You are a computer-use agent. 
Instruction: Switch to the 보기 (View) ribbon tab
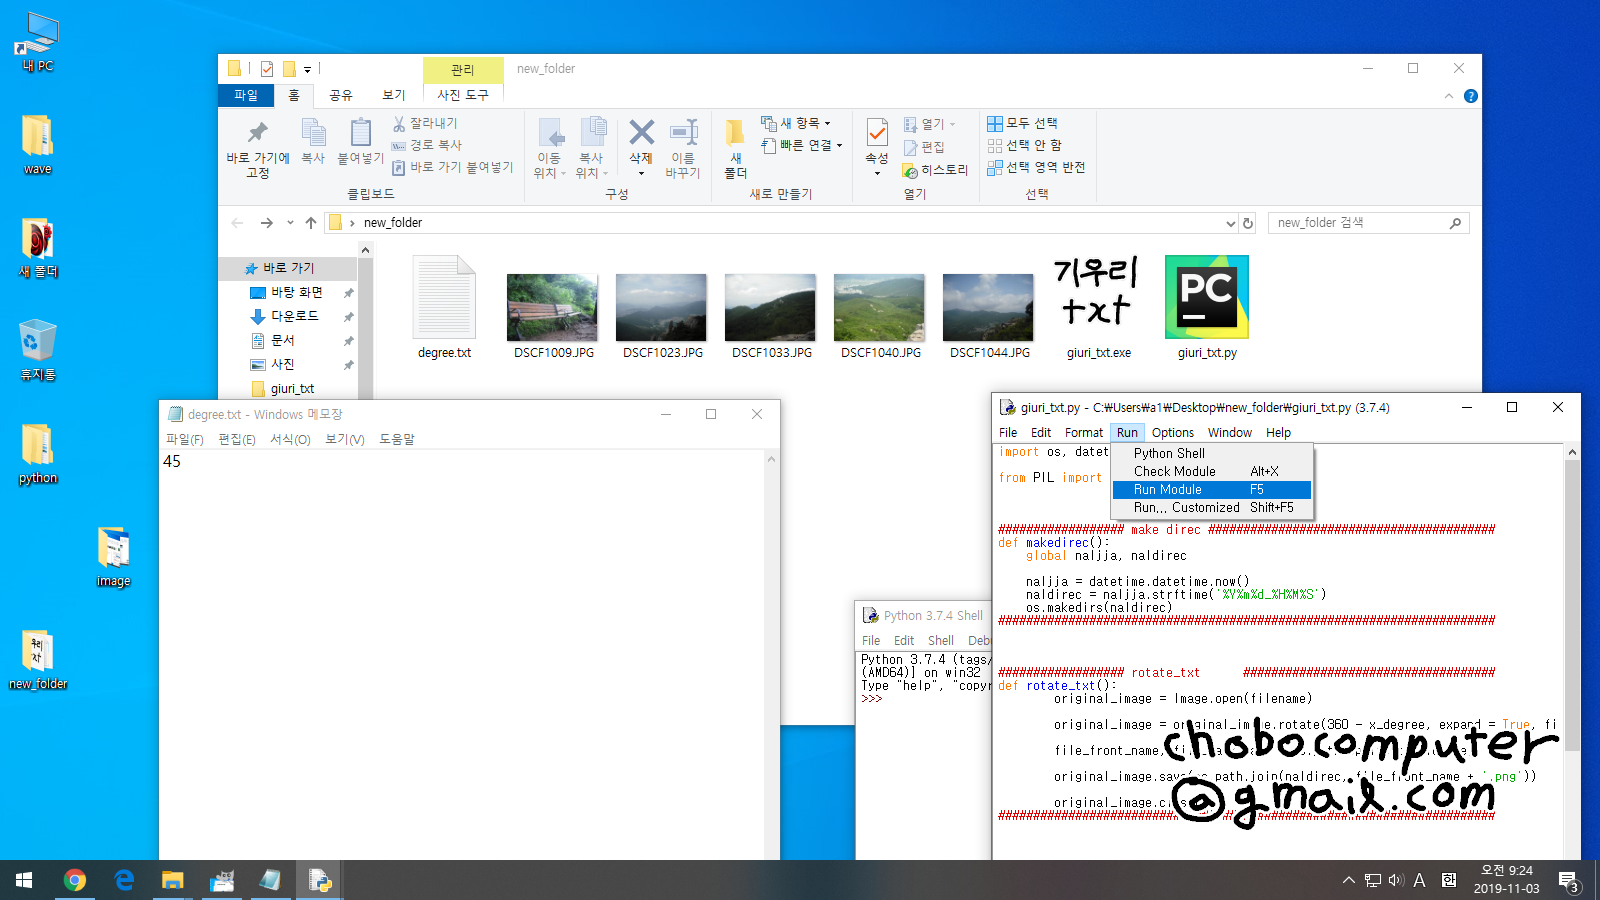pos(394,95)
